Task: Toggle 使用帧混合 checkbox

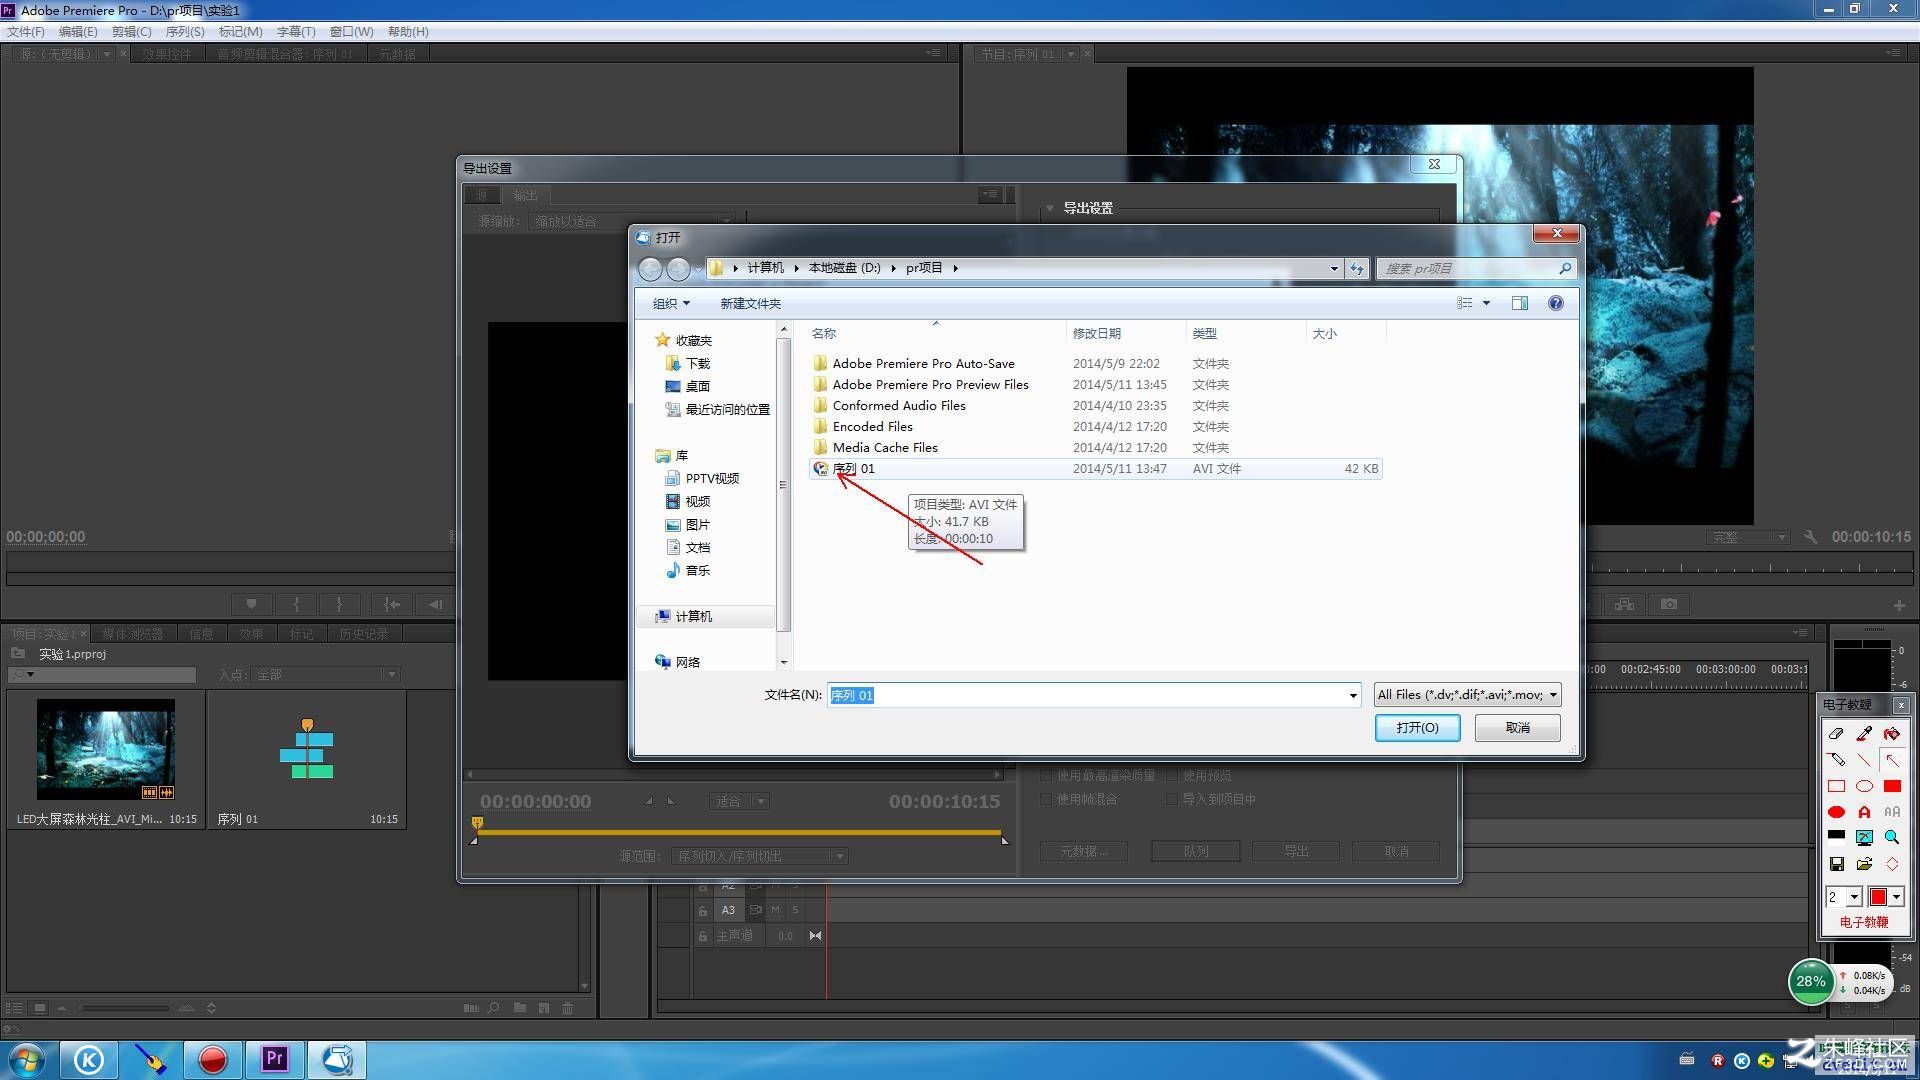Action: coord(1046,799)
